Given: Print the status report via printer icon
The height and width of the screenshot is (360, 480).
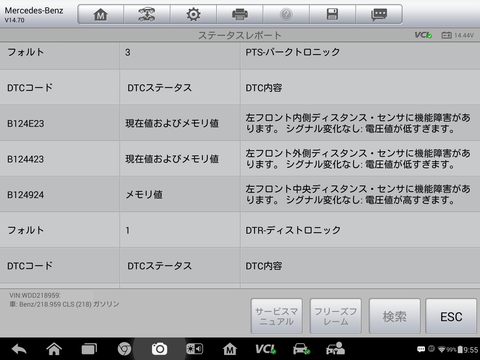Looking at the screenshot, I should [240, 14].
